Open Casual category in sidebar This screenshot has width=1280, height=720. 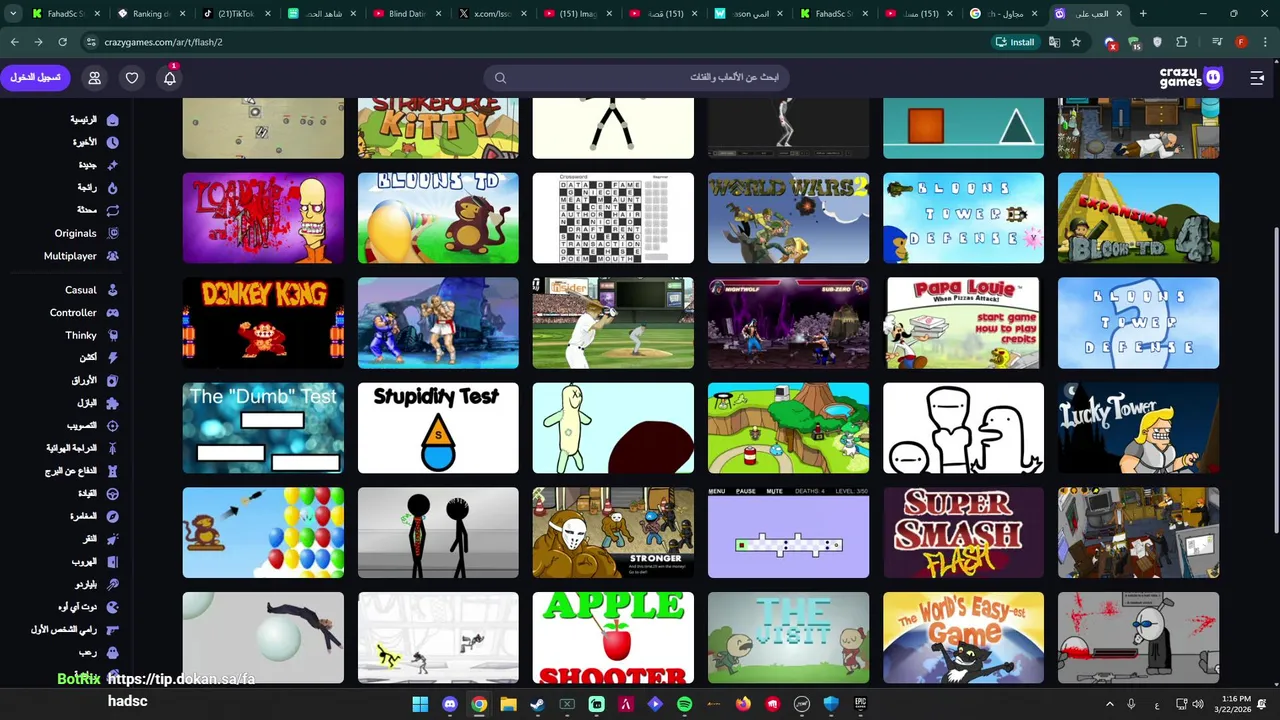(92, 290)
